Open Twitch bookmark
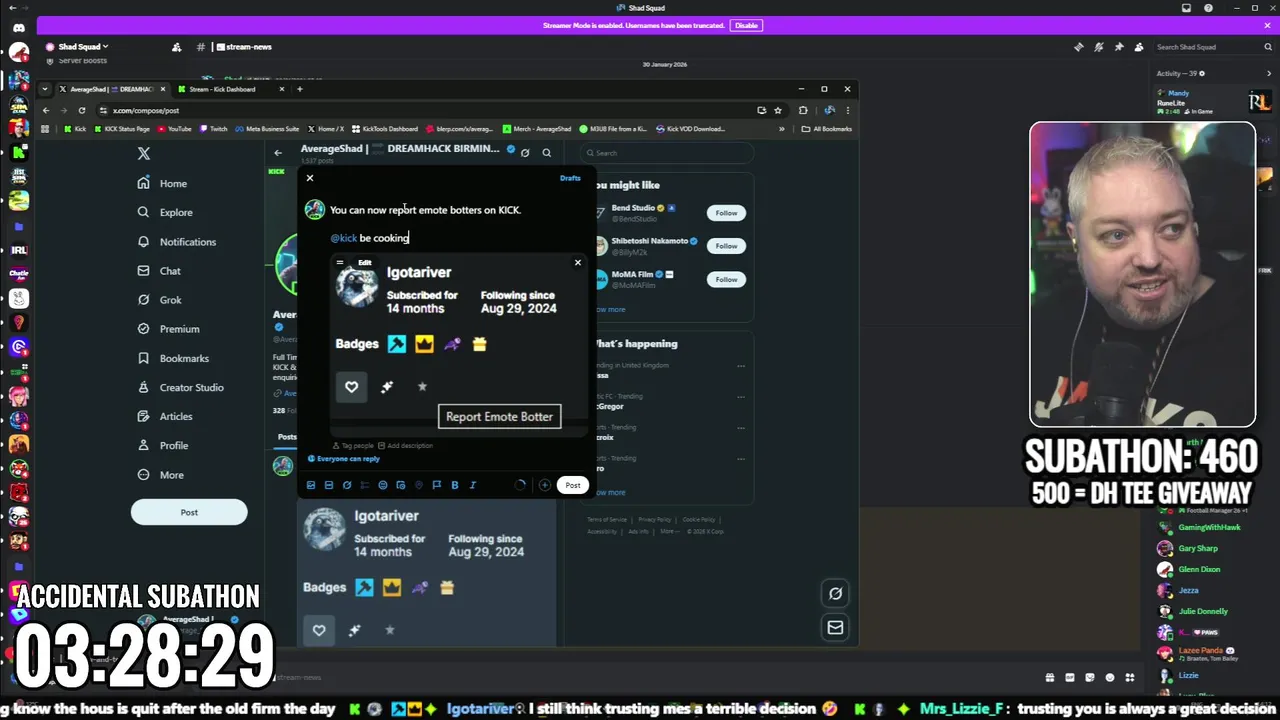Viewport: 1280px width, 720px height. (x=214, y=129)
